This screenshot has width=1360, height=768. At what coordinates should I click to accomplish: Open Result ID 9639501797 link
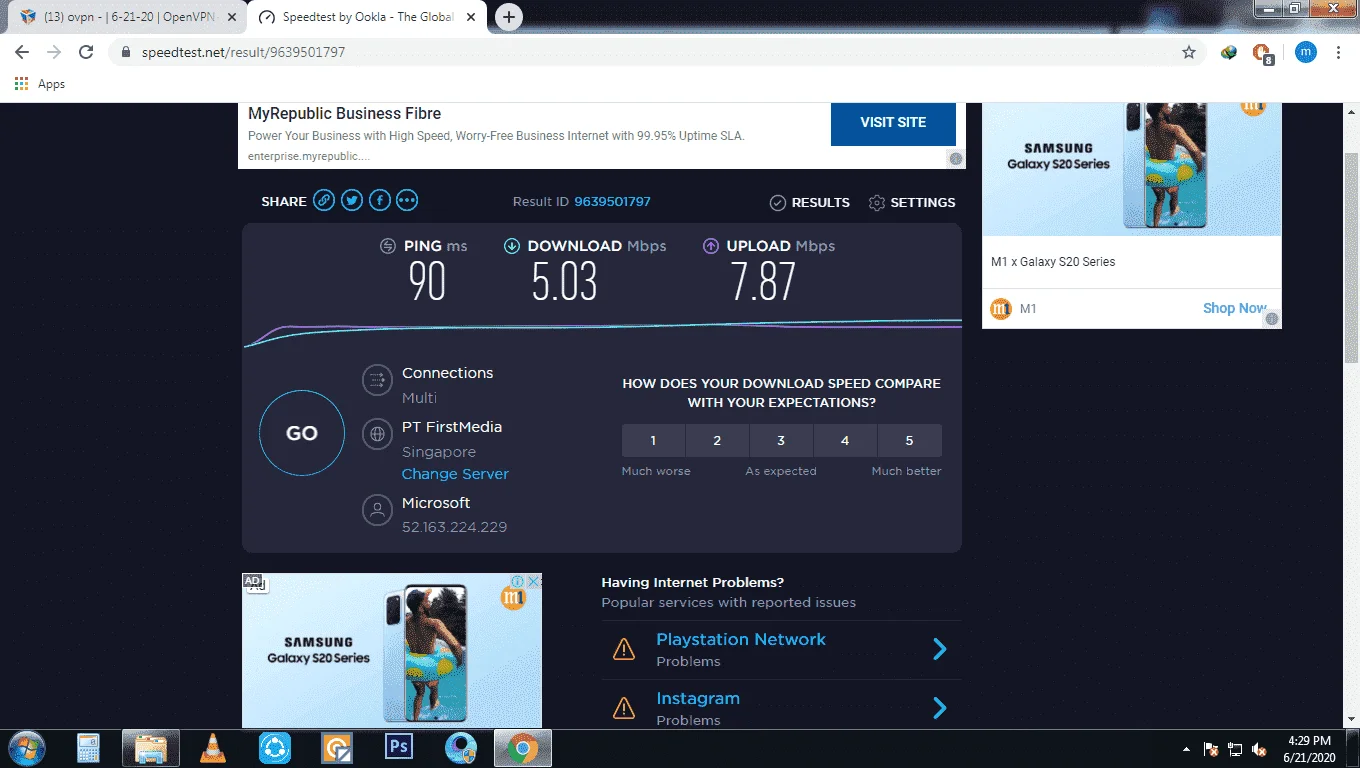[612, 202]
